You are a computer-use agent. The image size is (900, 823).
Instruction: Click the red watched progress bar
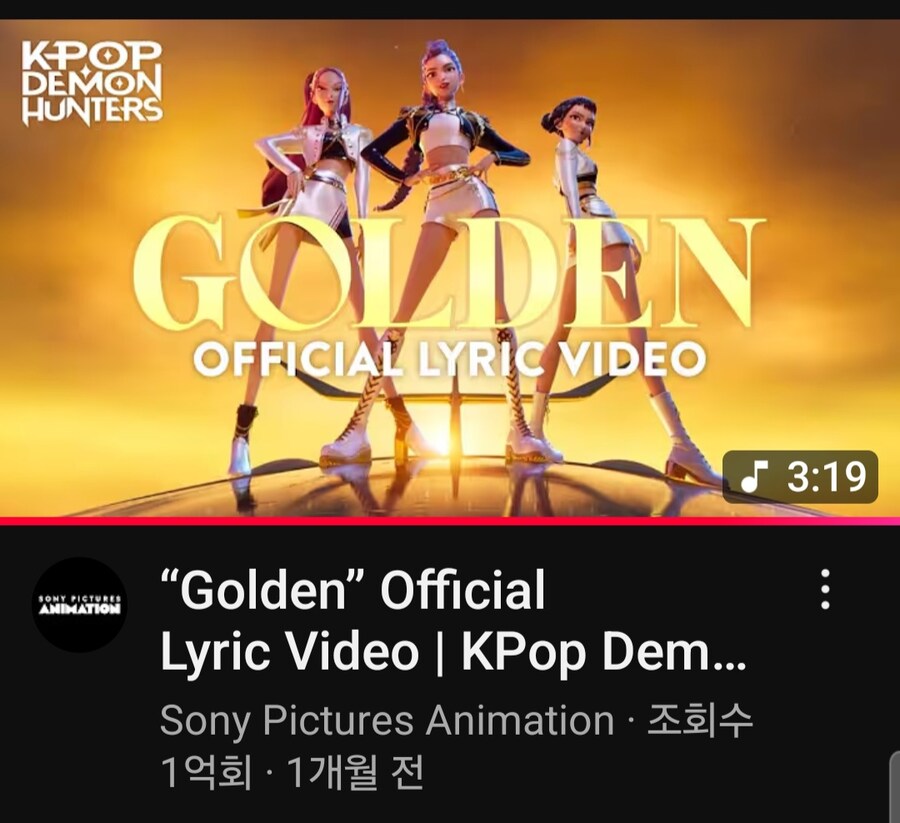tap(450, 521)
